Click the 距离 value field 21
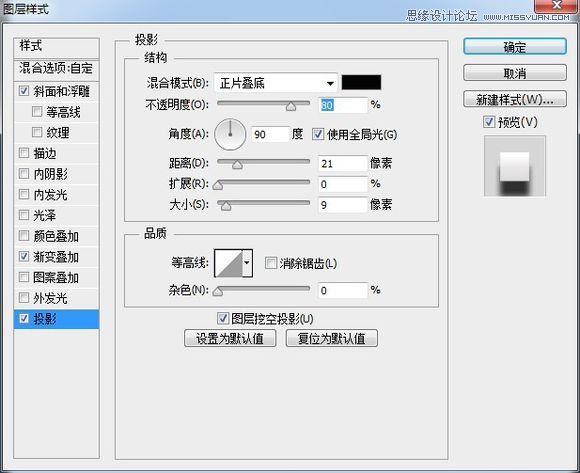The height and width of the screenshot is (473, 580). tap(343, 163)
